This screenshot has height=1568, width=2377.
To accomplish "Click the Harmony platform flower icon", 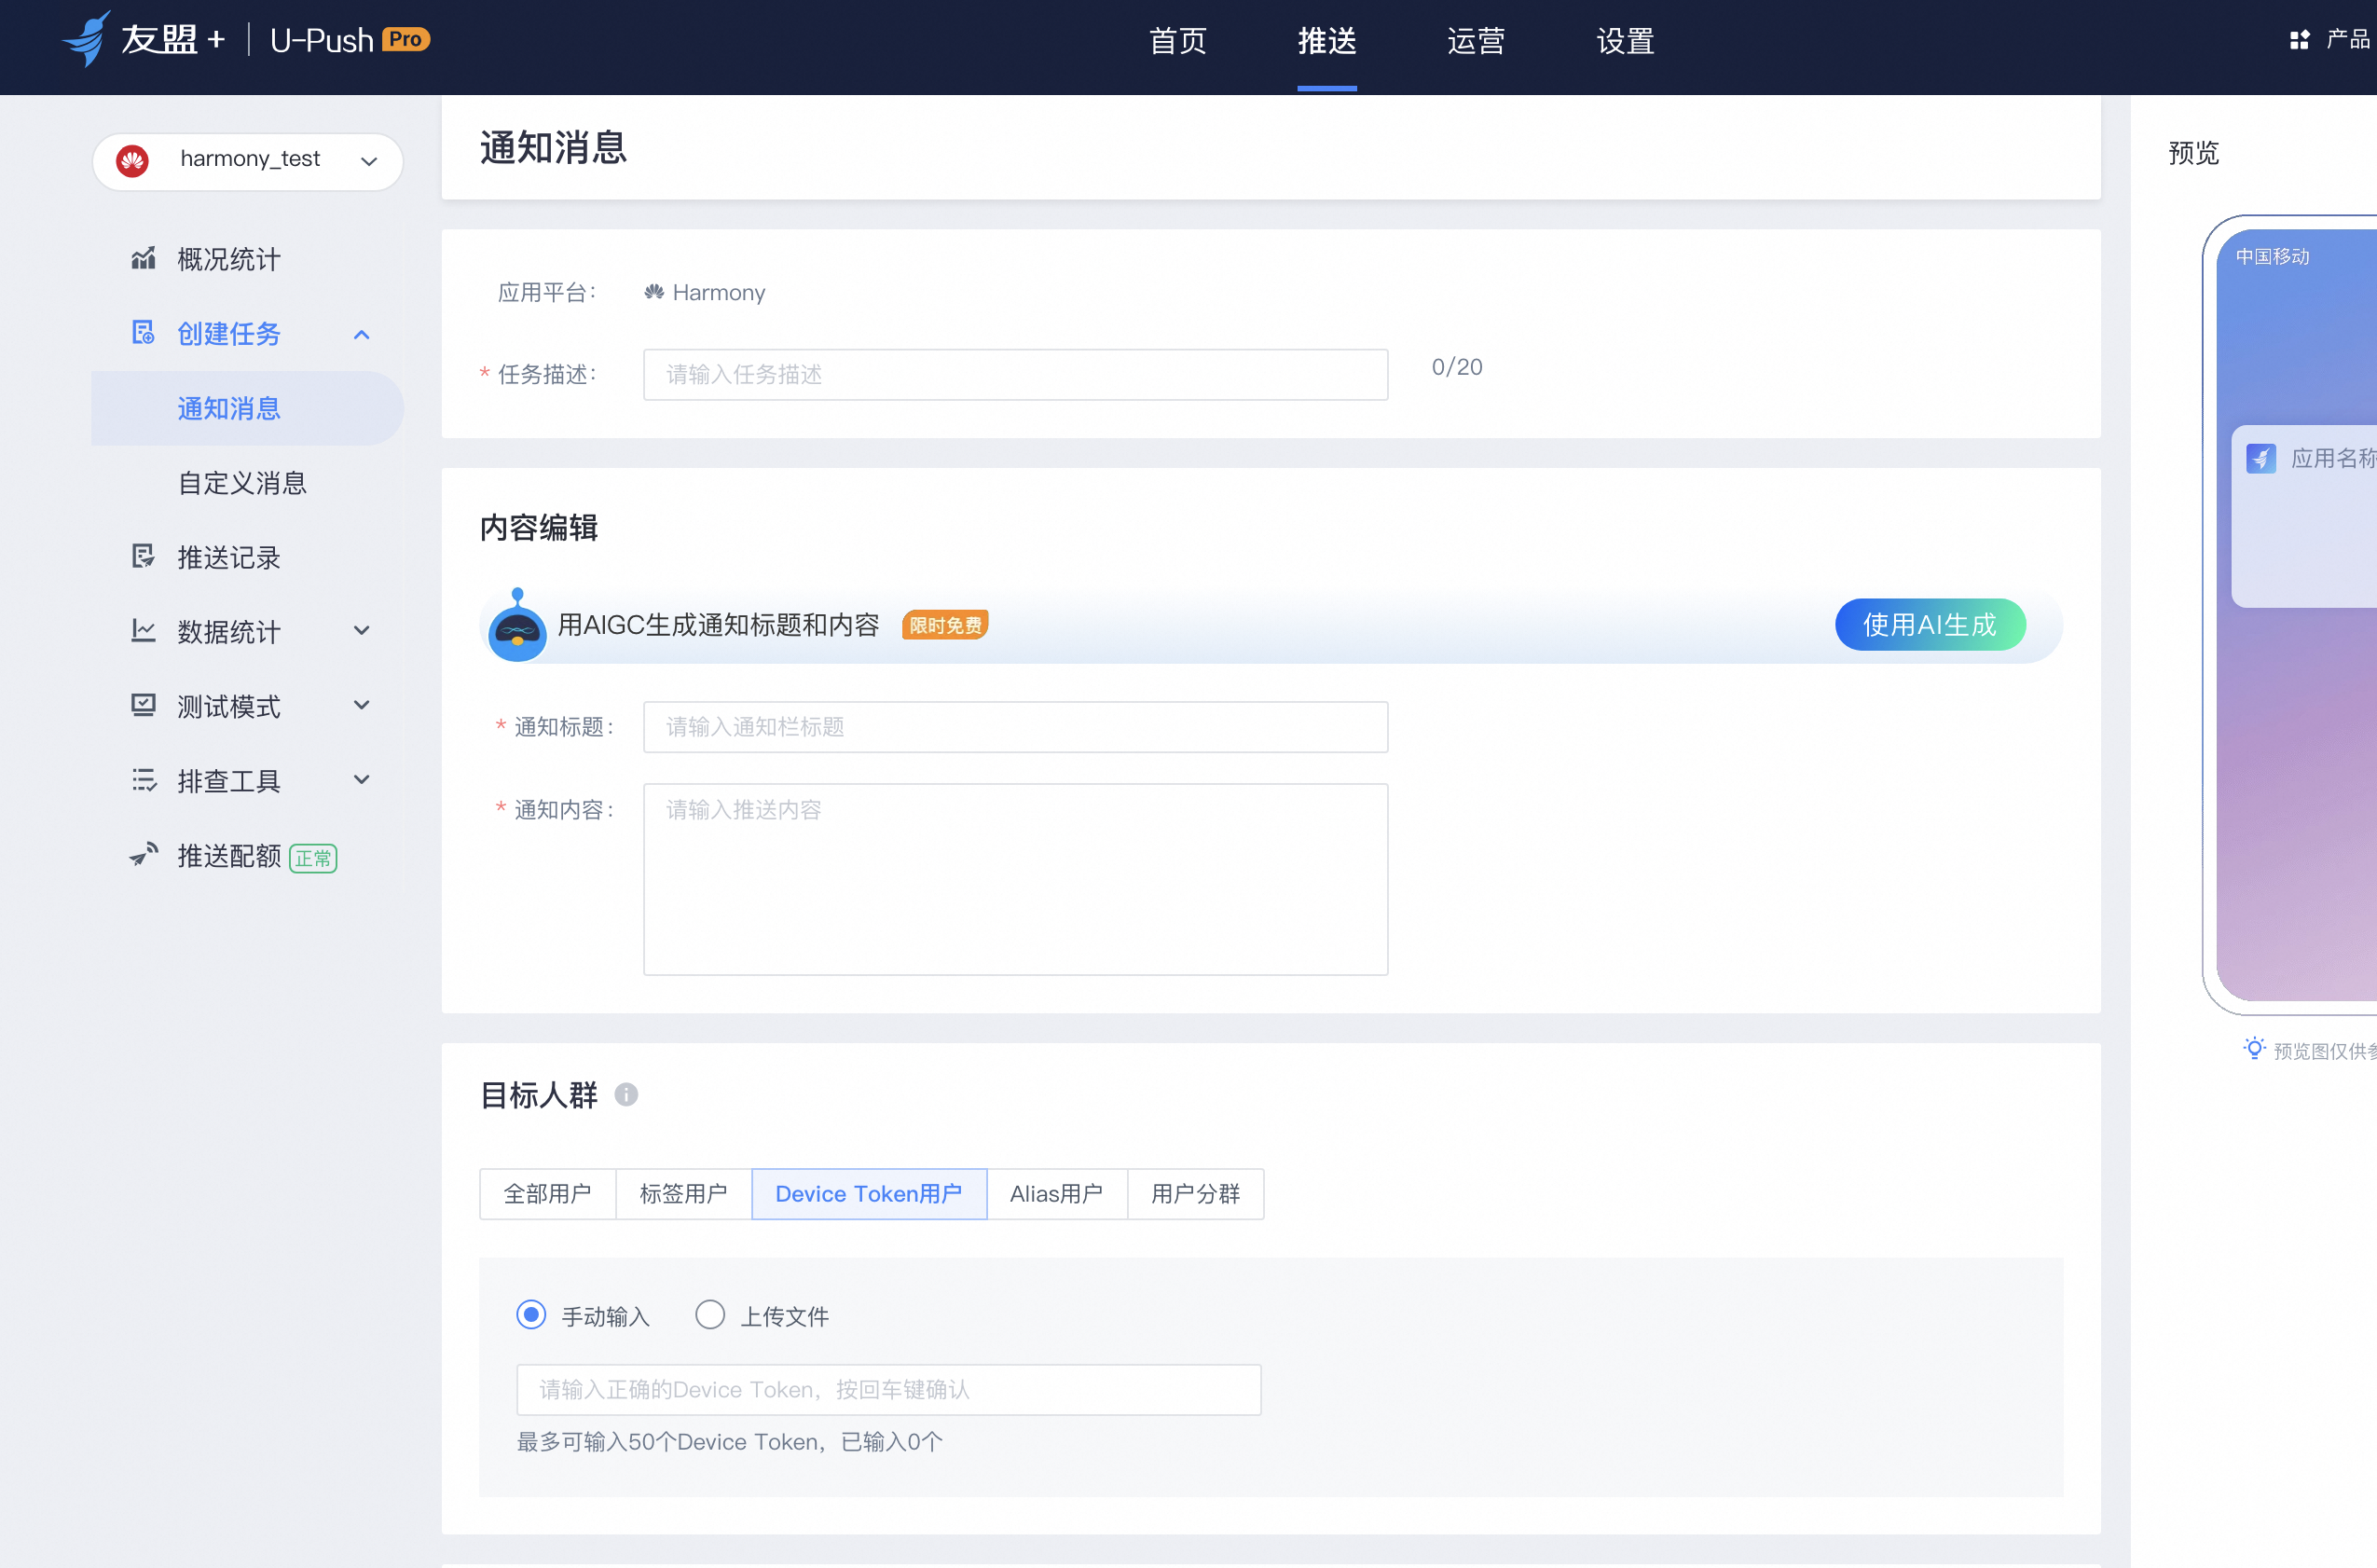I will pyautogui.click(x=654, y=292).
